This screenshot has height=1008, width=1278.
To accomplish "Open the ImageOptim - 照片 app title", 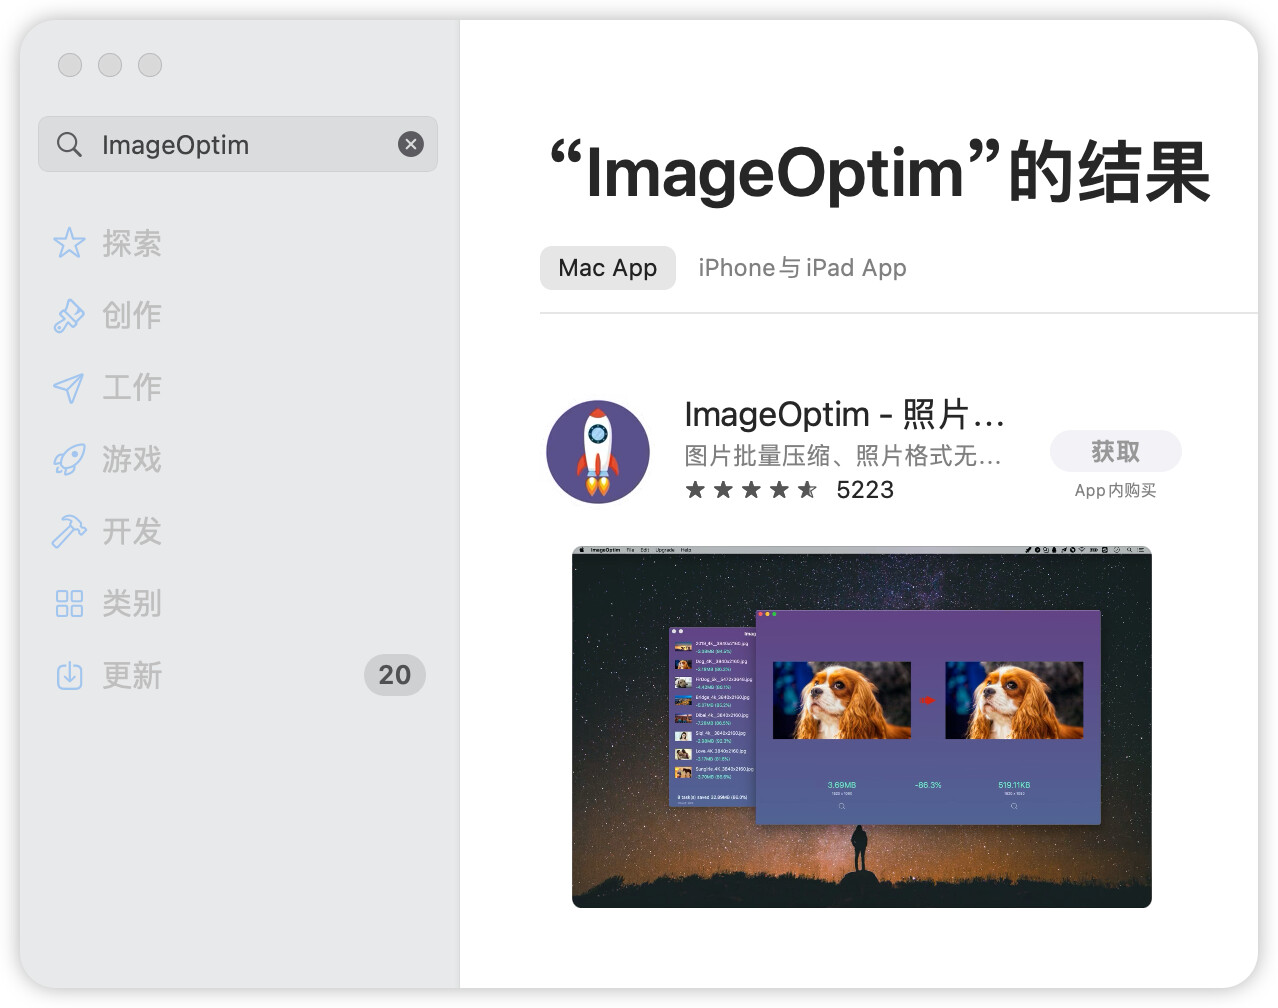I will (844, 414).
